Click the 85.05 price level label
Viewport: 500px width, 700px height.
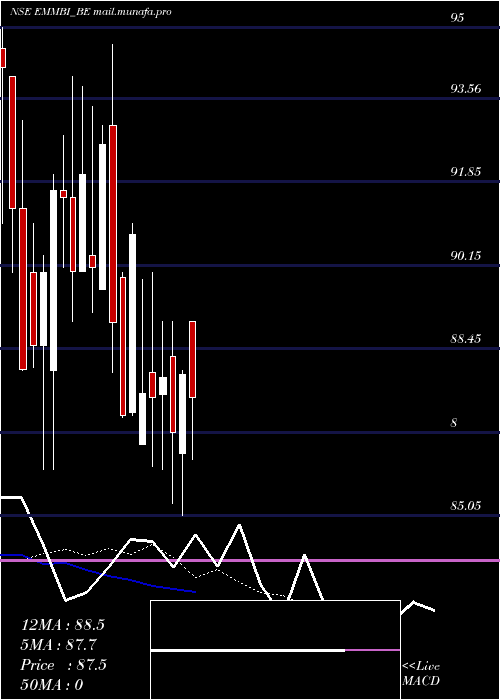point(466,506)
